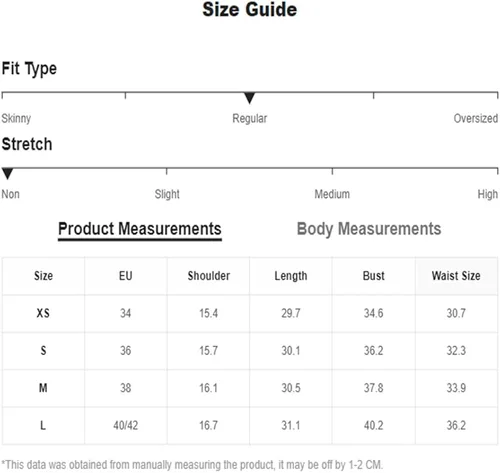Image resolution: width=500 pixels, height=473 pixels.
Task: Click the Oversized fit label
Action: pos(476,118)
